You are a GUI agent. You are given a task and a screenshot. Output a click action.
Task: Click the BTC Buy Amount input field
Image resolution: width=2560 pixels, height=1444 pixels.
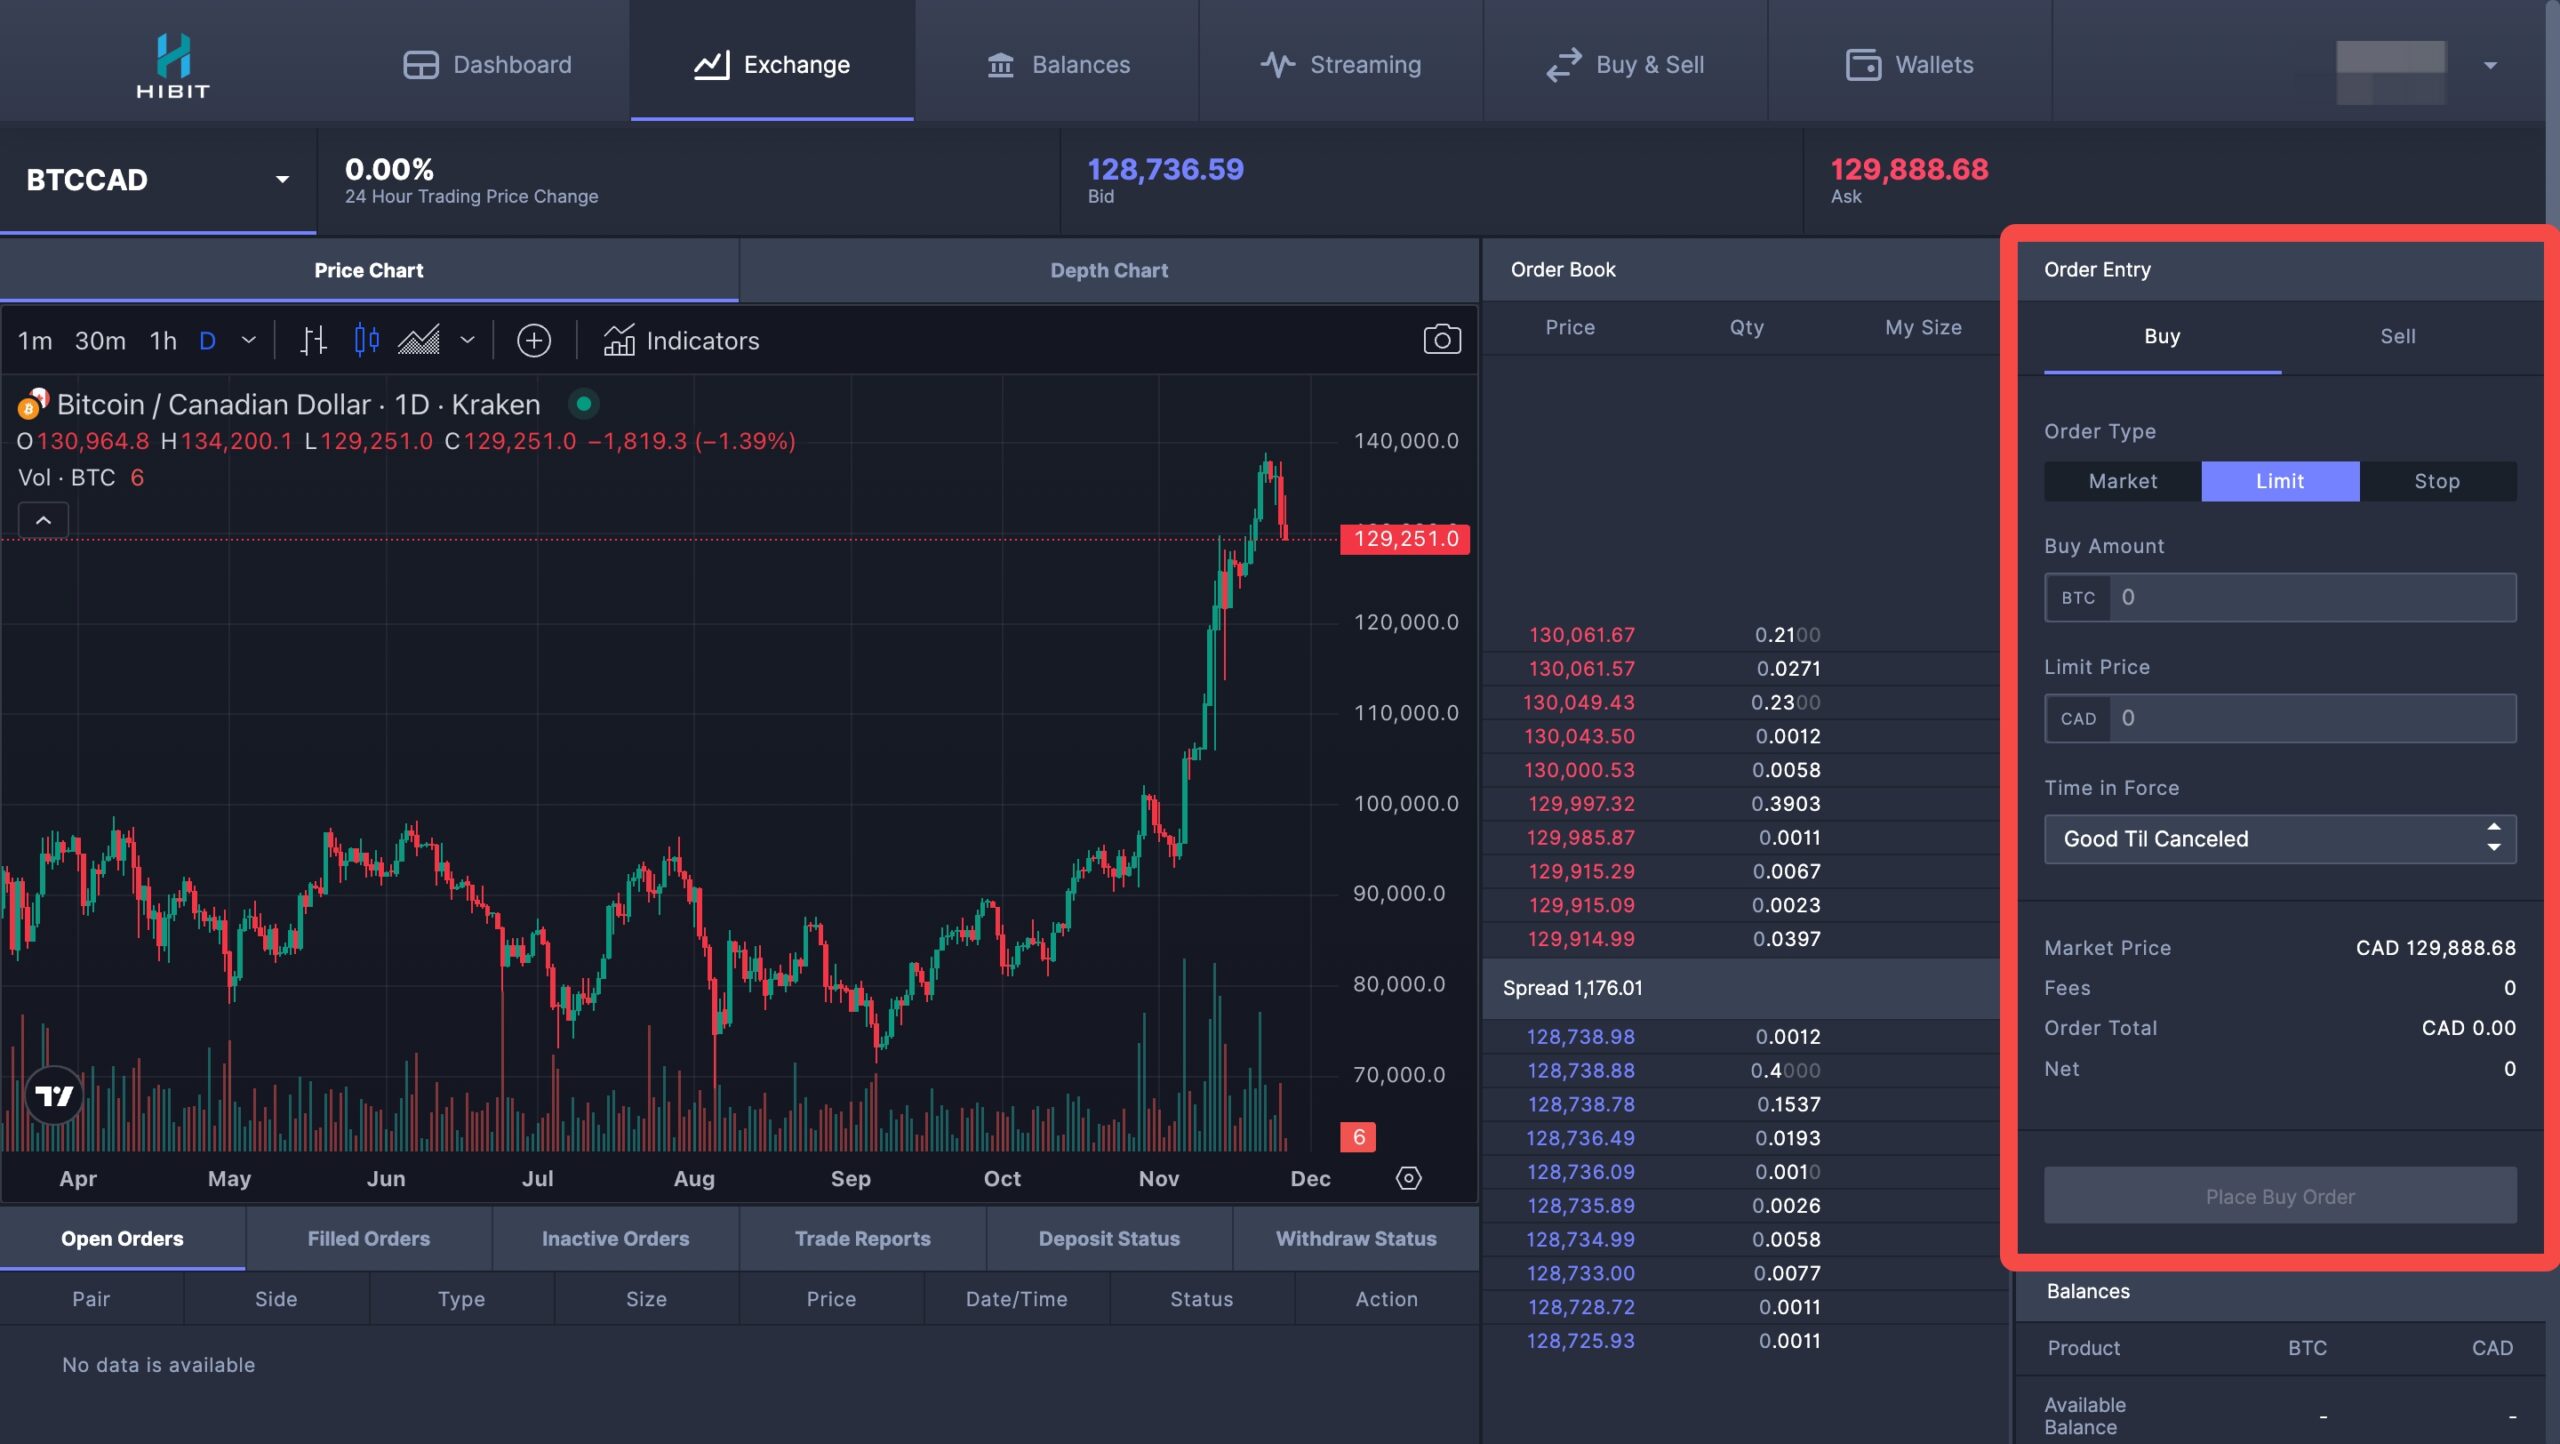click(2280, 597)
